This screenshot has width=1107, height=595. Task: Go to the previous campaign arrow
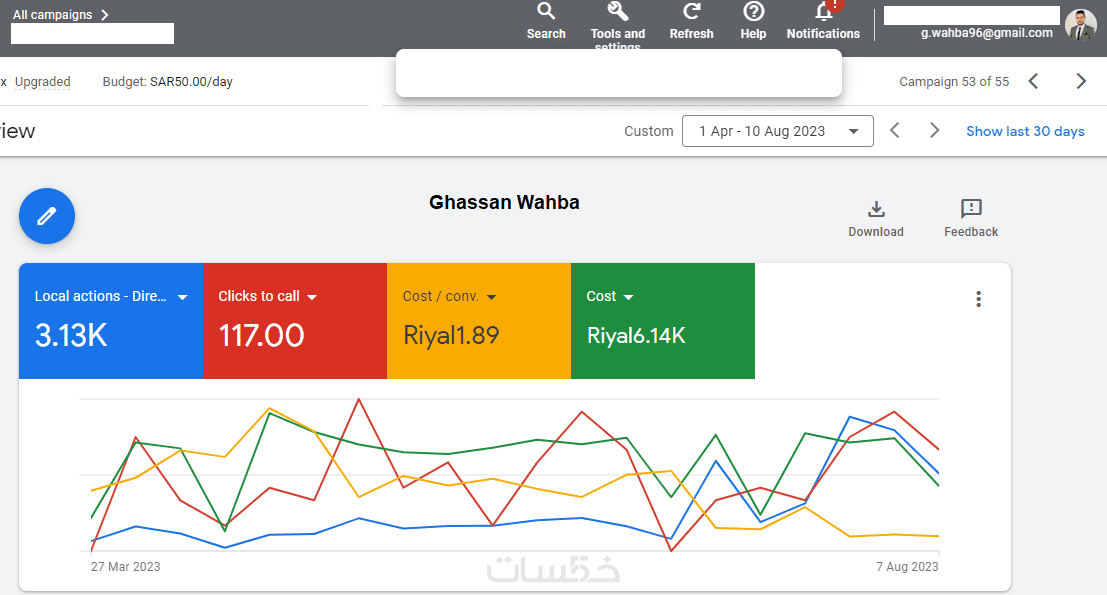coord(1034,82)
